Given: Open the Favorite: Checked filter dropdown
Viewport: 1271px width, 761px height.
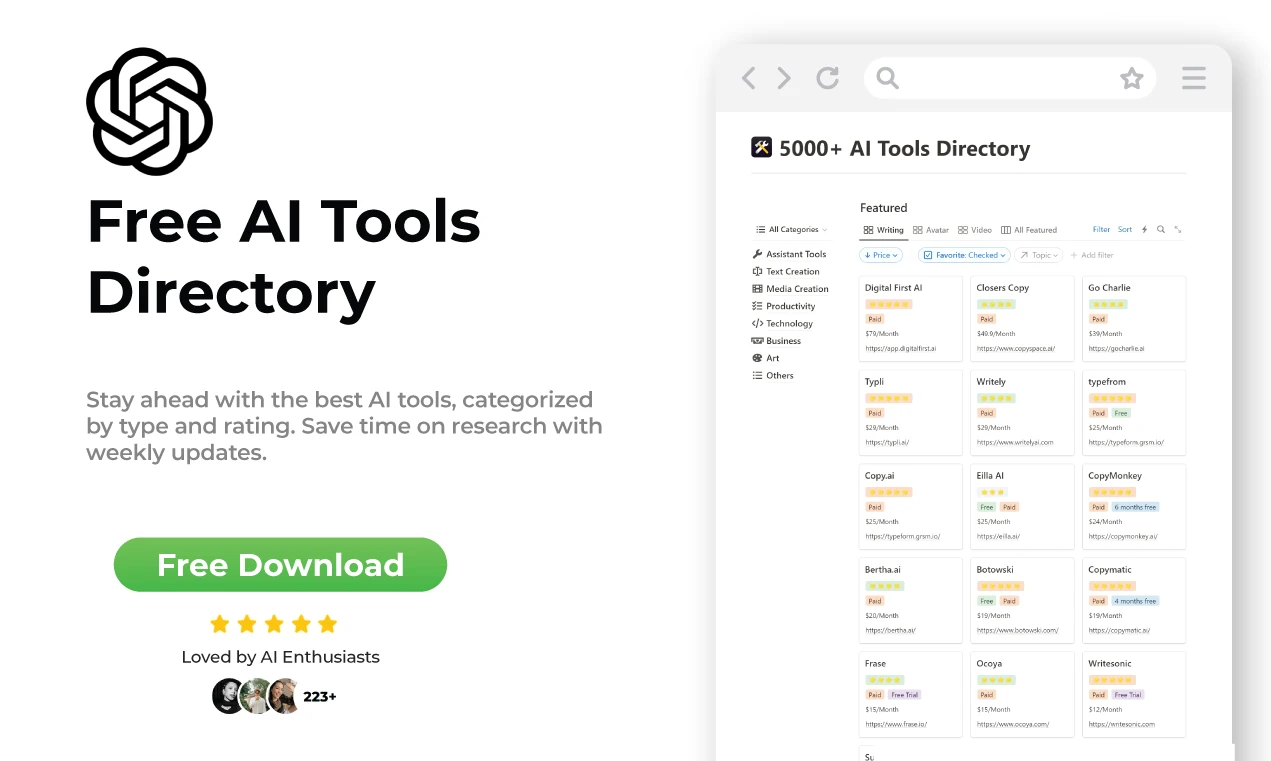Looking at the screenshot, I should coord(964,255).
